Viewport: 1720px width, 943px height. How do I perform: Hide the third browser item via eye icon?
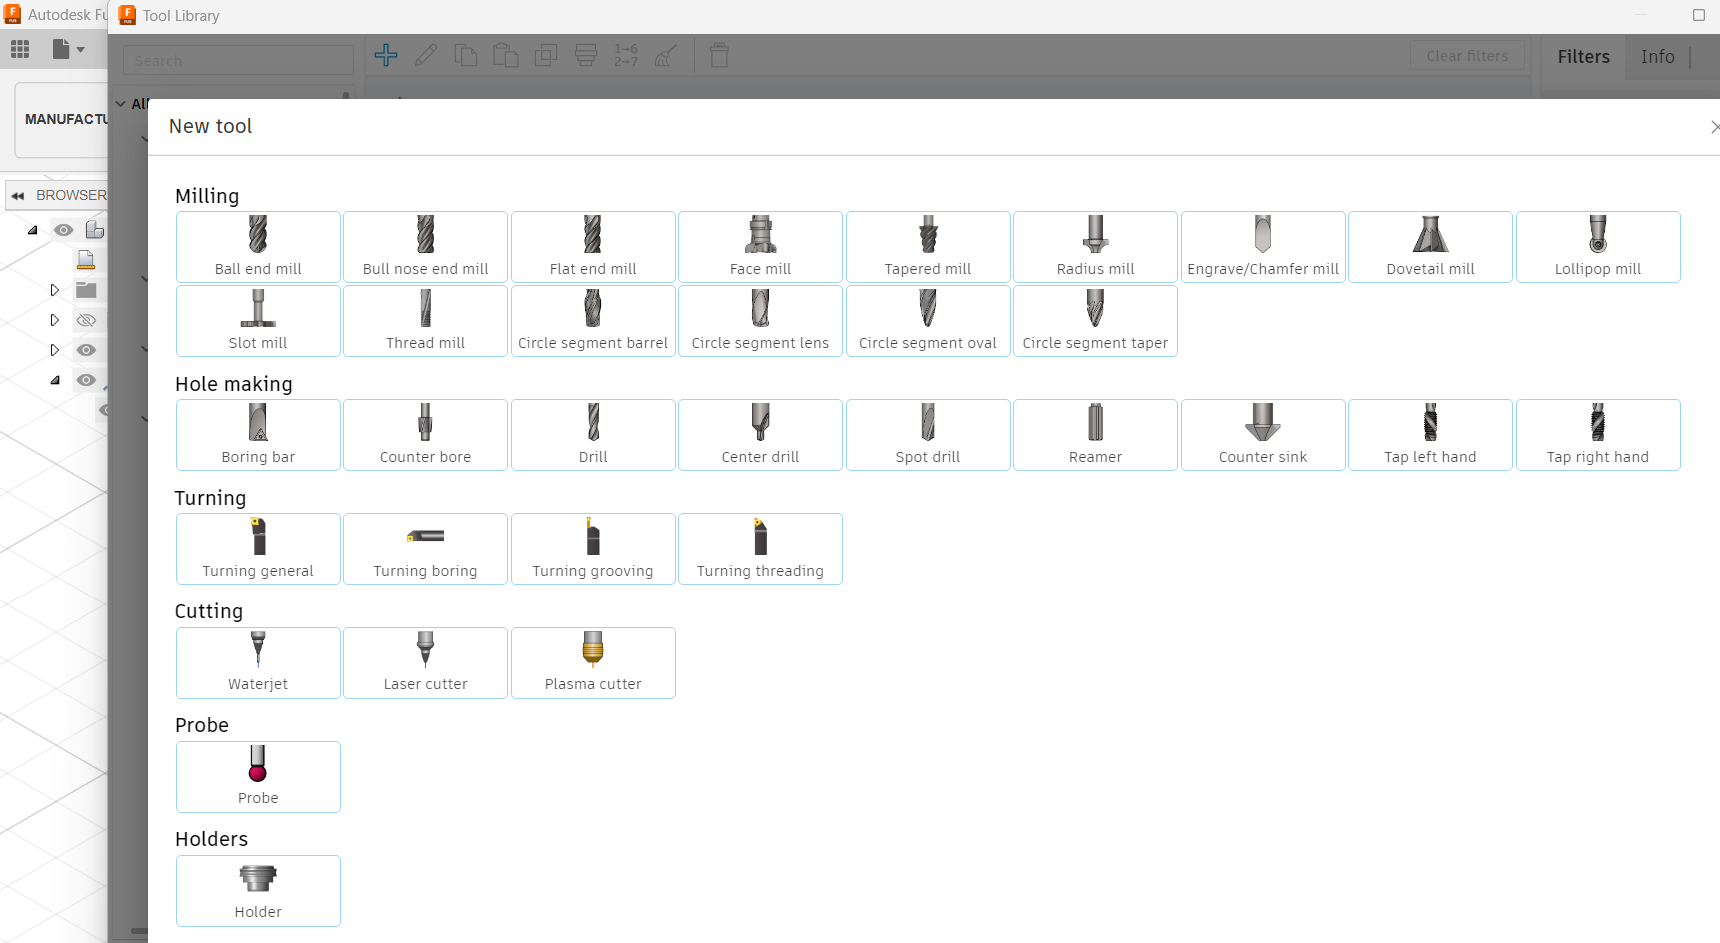pos(87,350)
